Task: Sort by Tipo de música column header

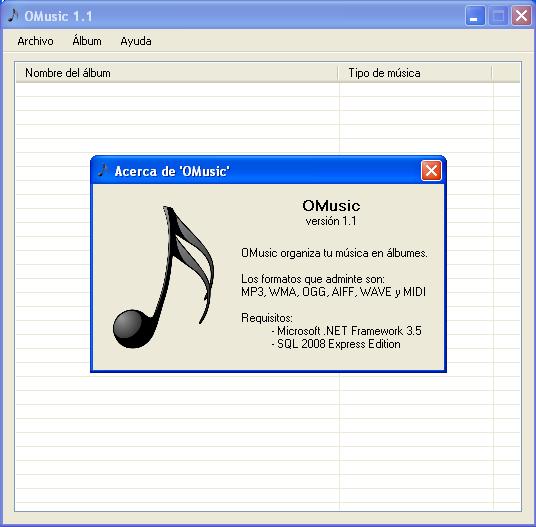Action: (415, 73)
